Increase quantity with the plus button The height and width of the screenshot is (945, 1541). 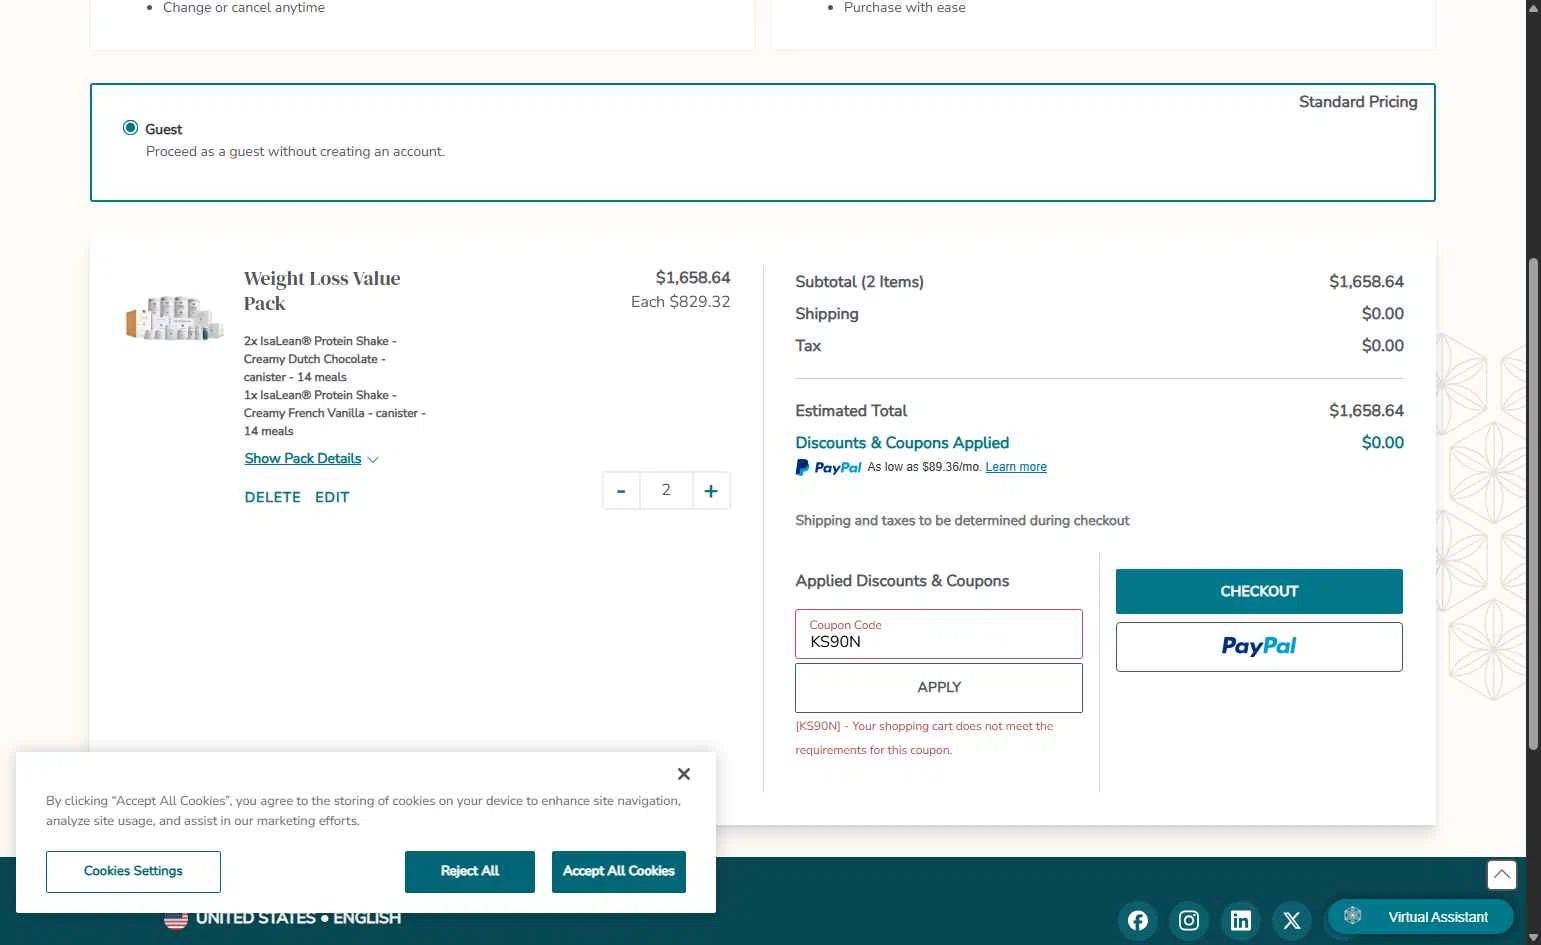(x=711, y=491)
